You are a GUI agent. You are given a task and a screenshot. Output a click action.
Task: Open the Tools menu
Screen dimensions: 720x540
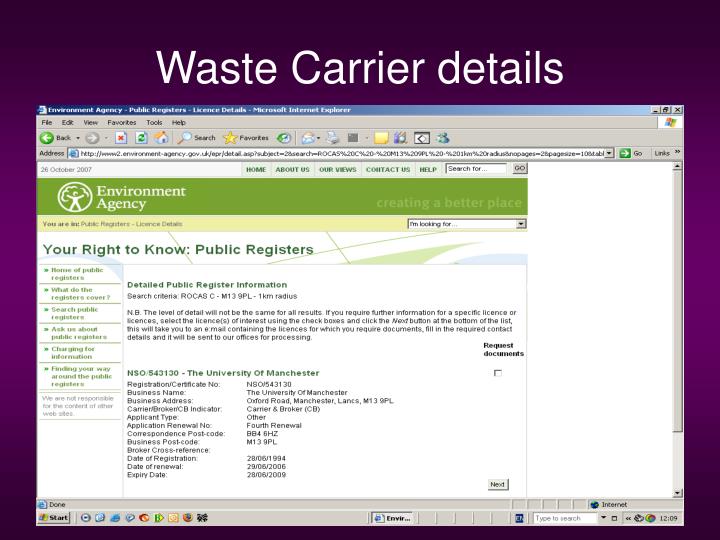coord(154,123)
